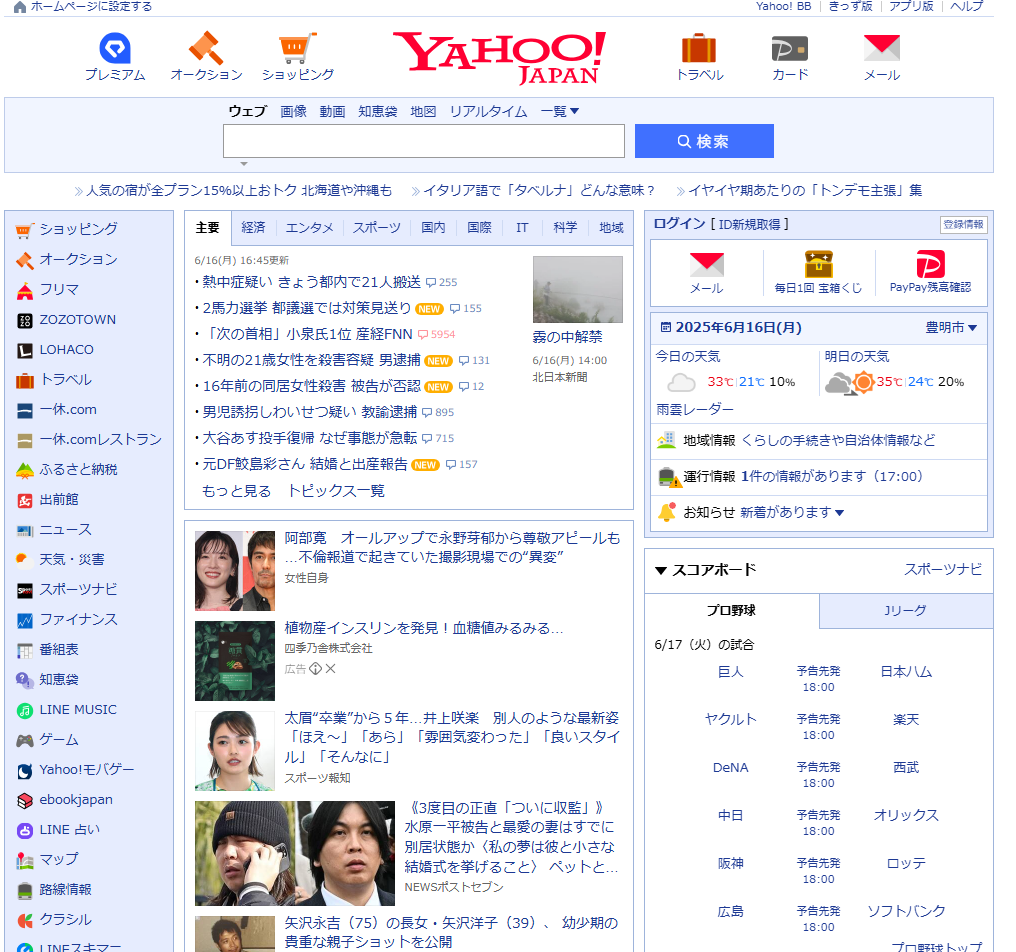1016x952 pixels.
Task: Select the プロ野球 scoreboard tab
Action: tap(731, 610)
